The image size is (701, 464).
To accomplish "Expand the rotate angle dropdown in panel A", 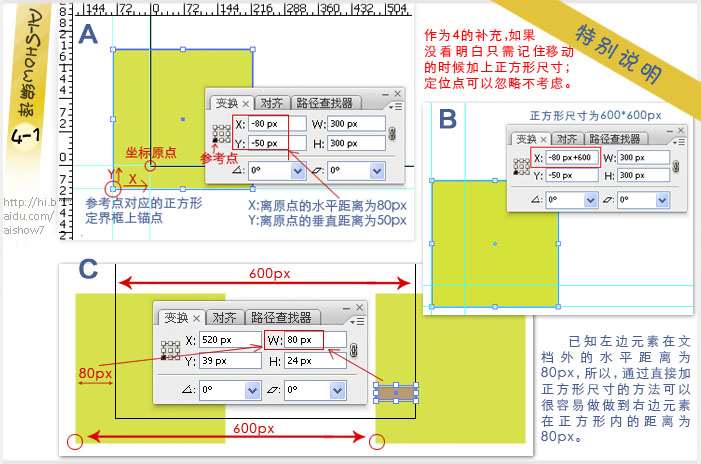I will [x=298, y=170].
